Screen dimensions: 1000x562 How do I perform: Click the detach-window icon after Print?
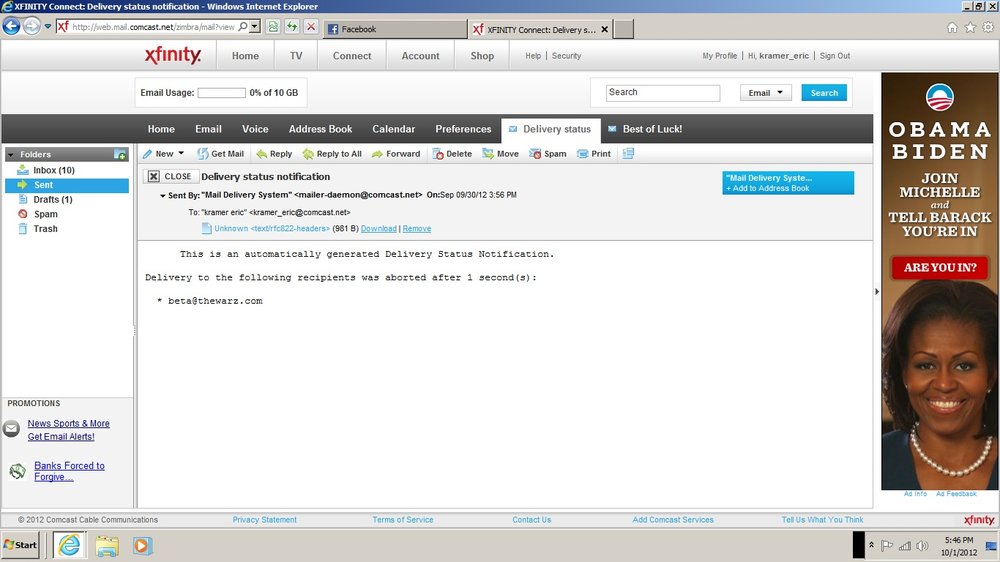click(x=628, y=154)
